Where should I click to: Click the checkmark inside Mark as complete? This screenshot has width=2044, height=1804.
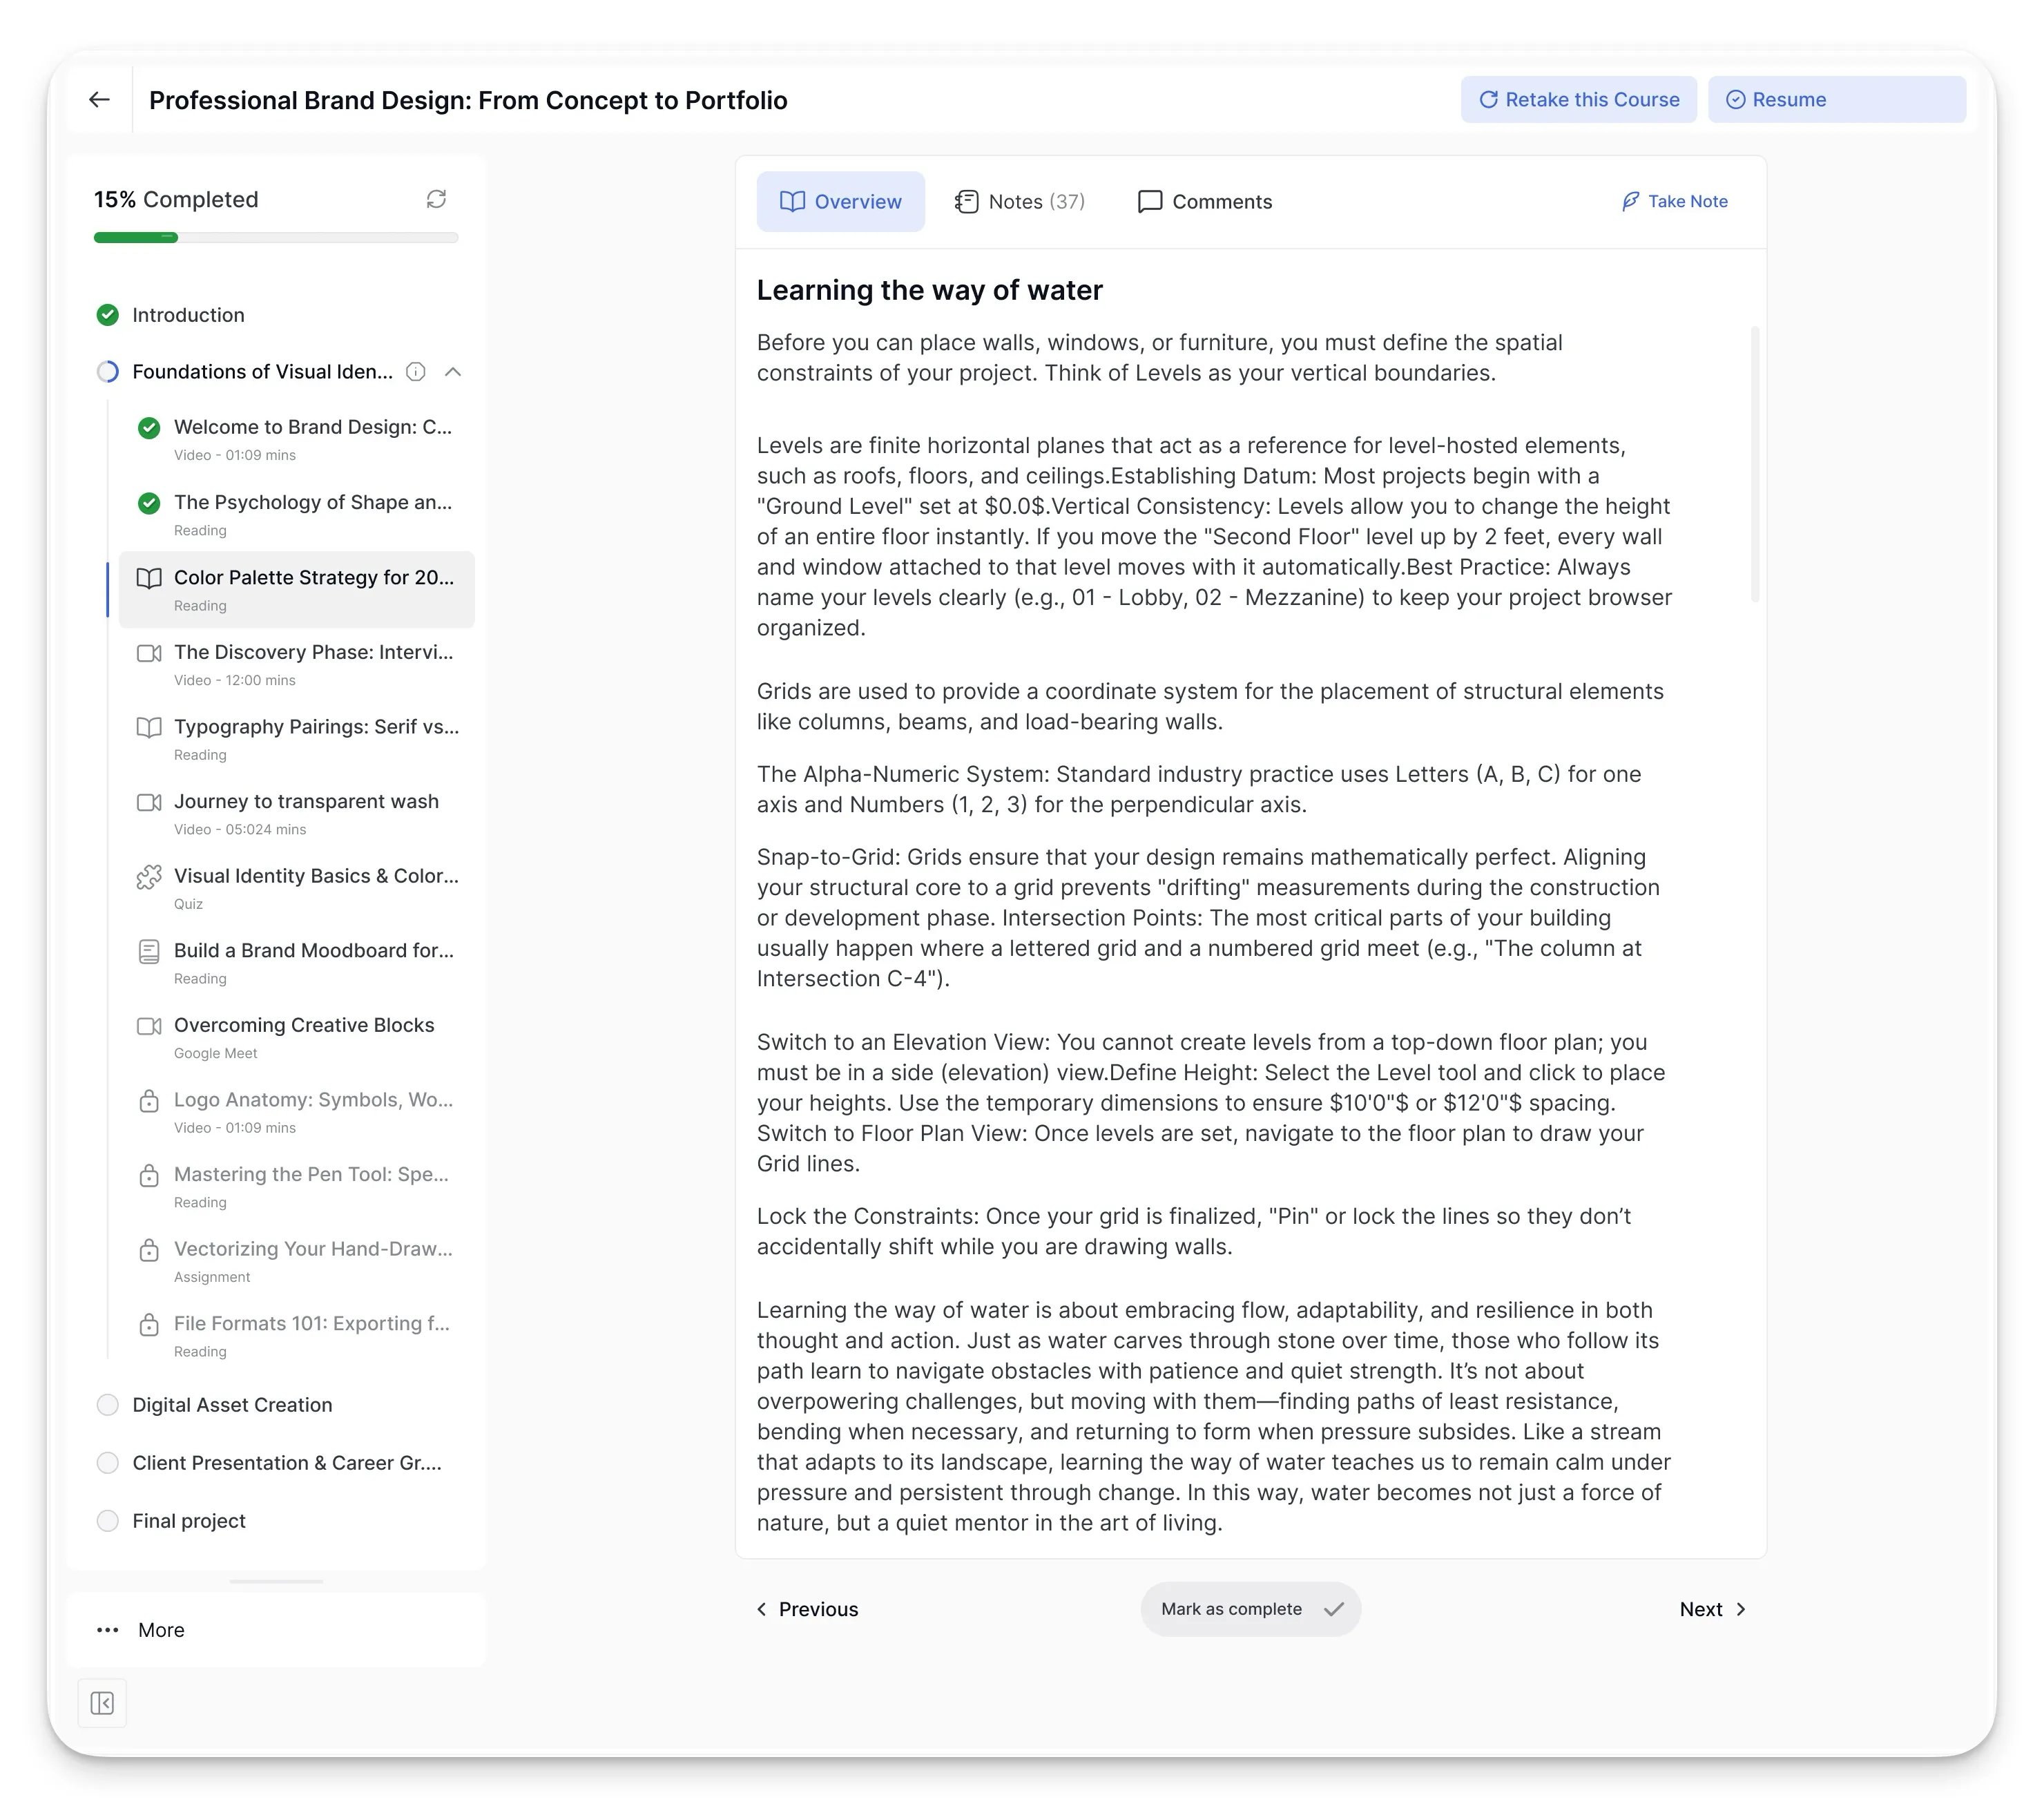point(1333,1609)
